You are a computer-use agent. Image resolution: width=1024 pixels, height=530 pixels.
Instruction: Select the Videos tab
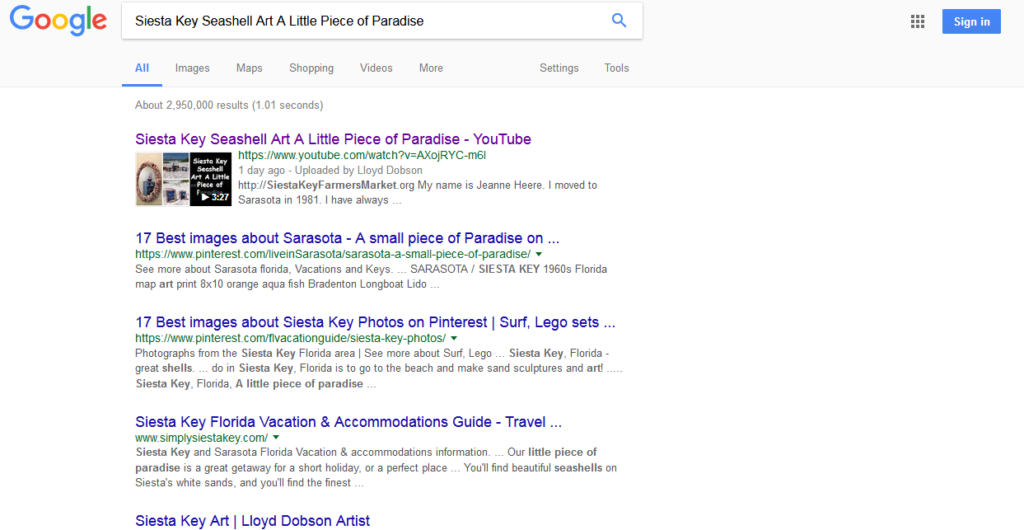376,68
